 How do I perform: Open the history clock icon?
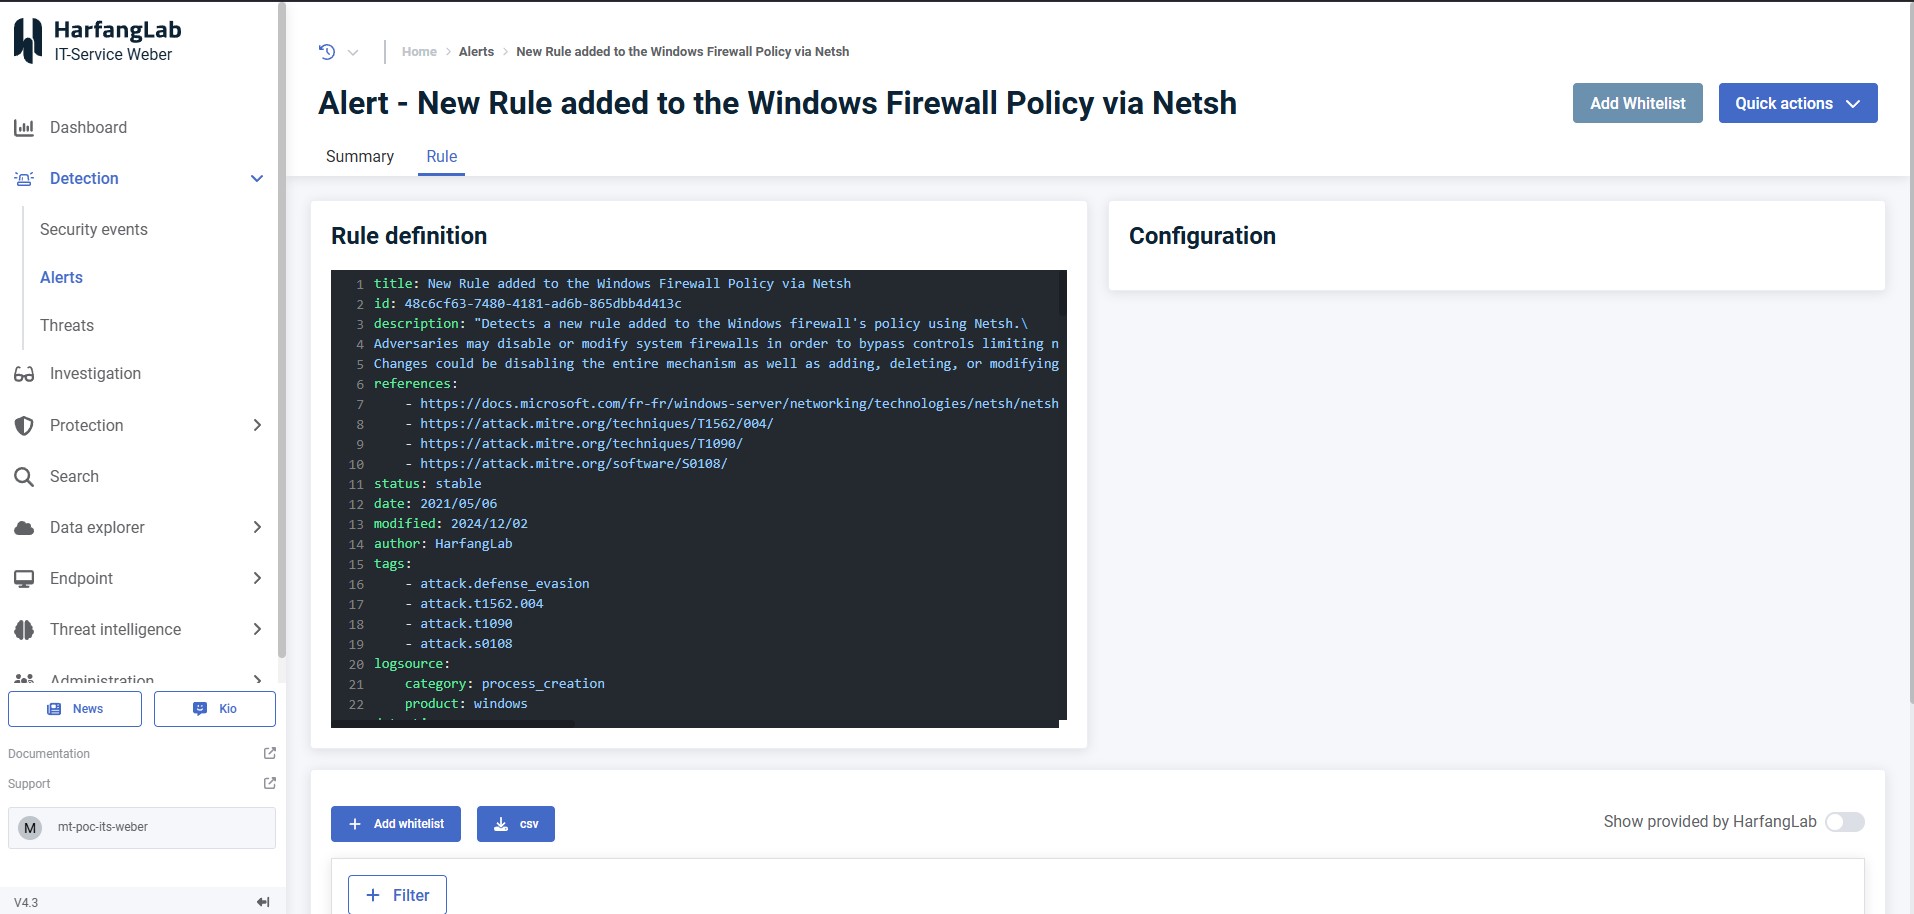327,52
